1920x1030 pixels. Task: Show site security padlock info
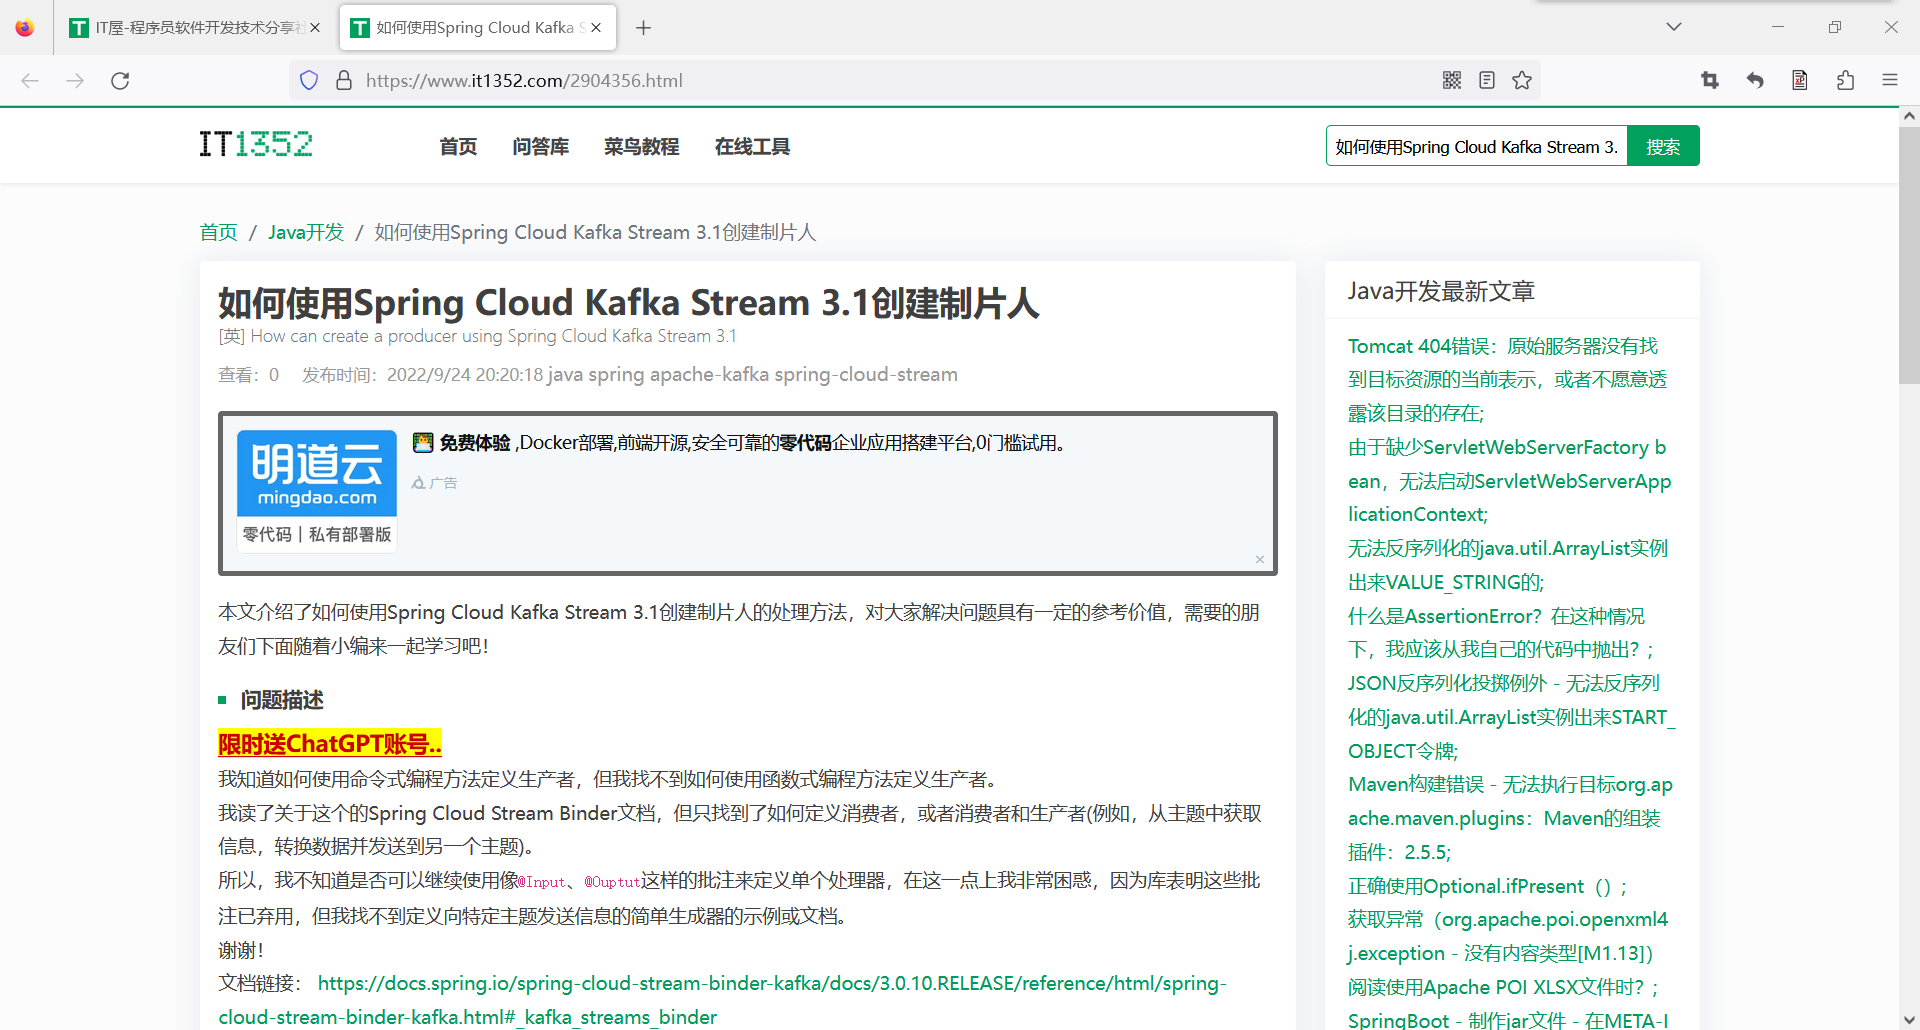coord(344,81)
